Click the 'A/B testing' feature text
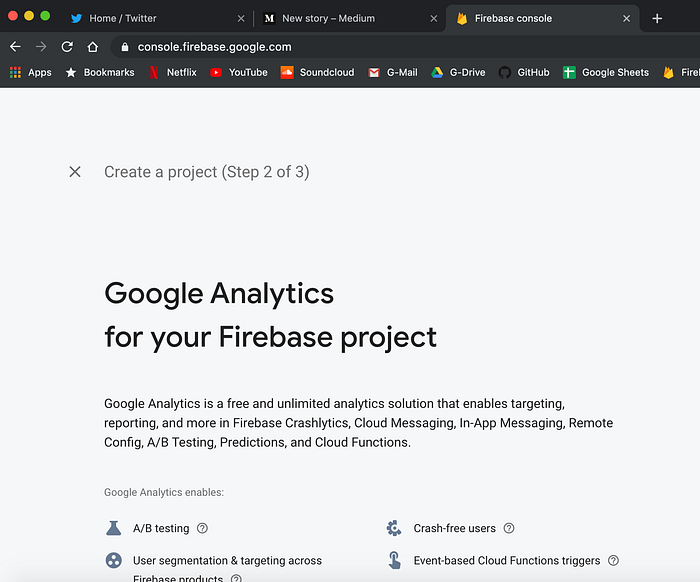Viewport: 700px width, 582px height. point(161,528)
